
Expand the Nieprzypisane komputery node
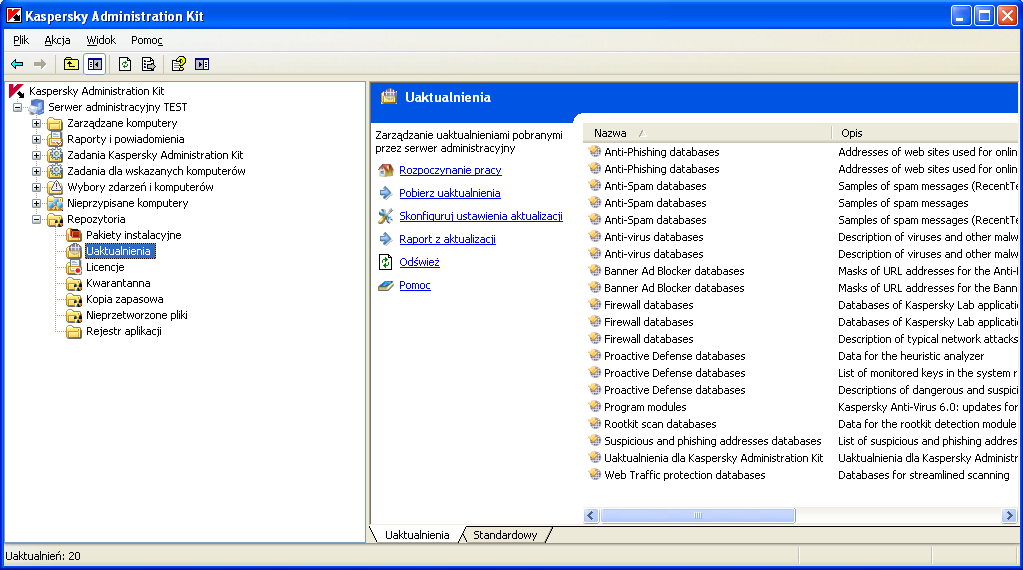[37, 203]
